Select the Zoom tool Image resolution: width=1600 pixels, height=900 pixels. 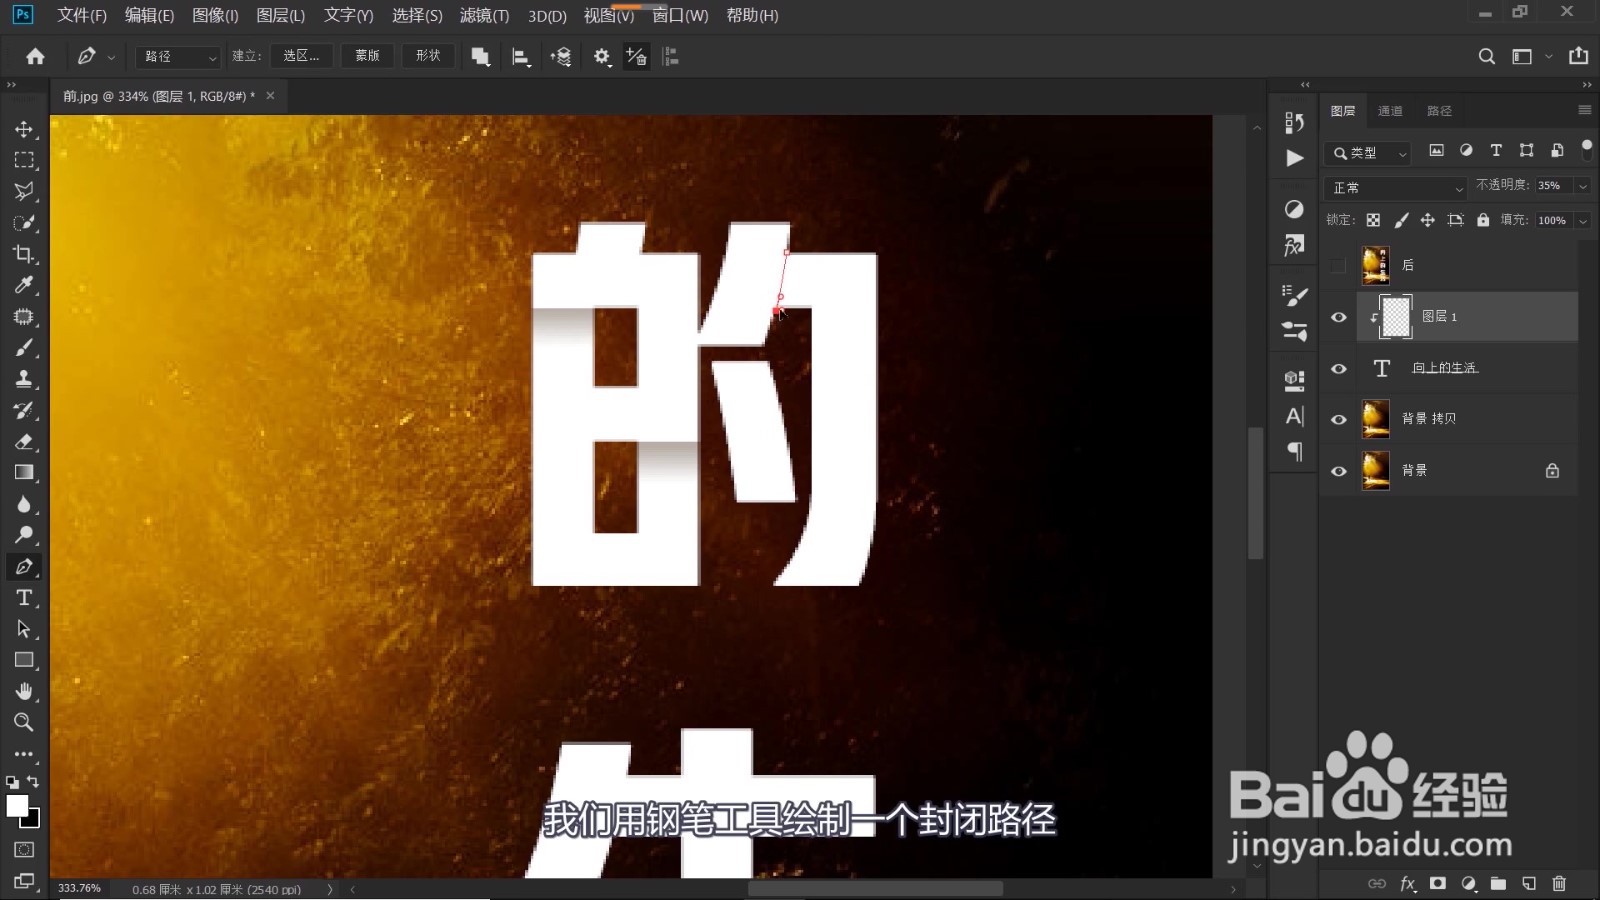pyautogui.click(x=24, y=722)
